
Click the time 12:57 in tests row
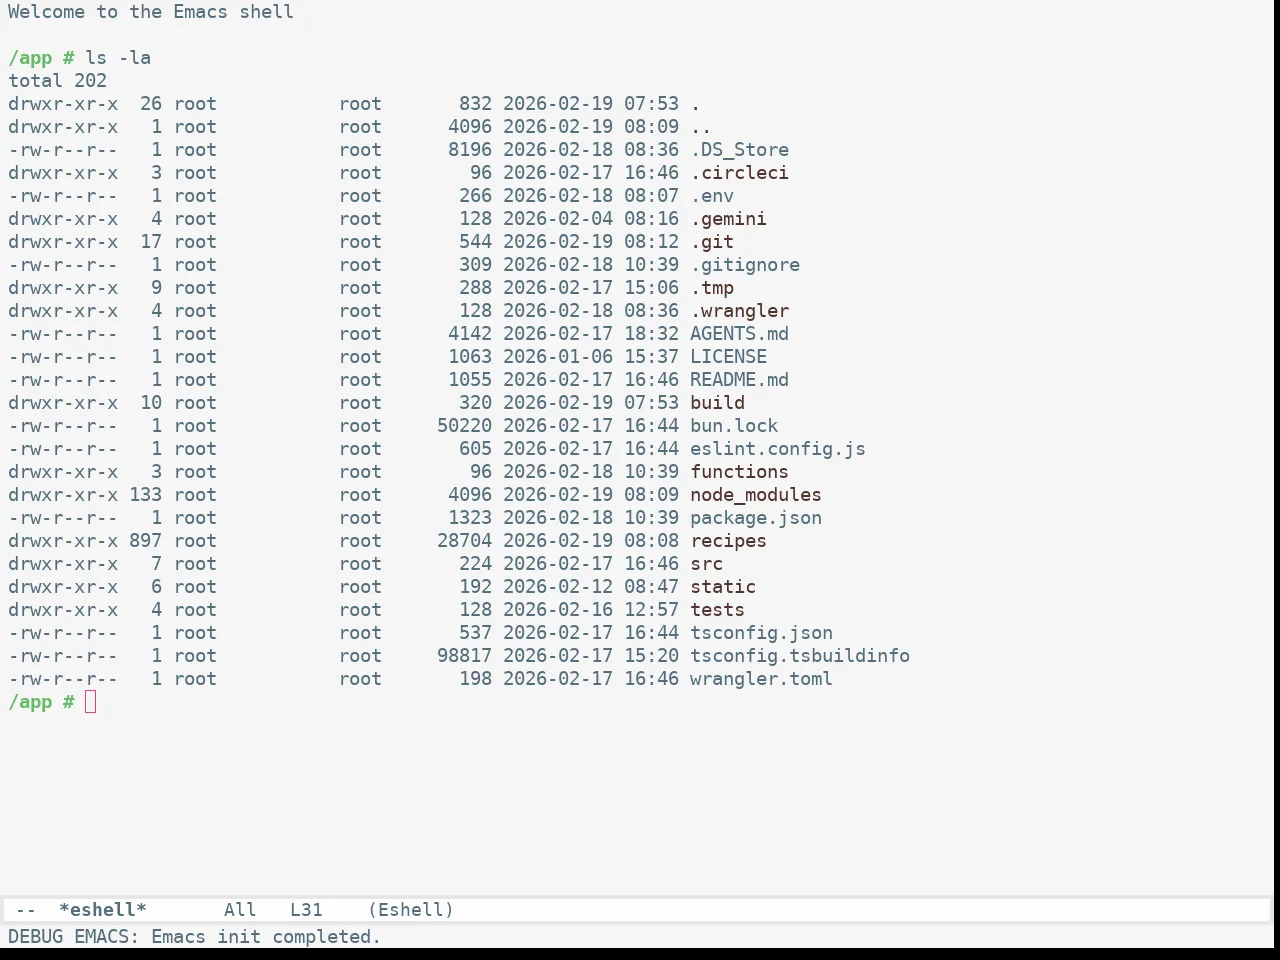click(x=652, y=610)
